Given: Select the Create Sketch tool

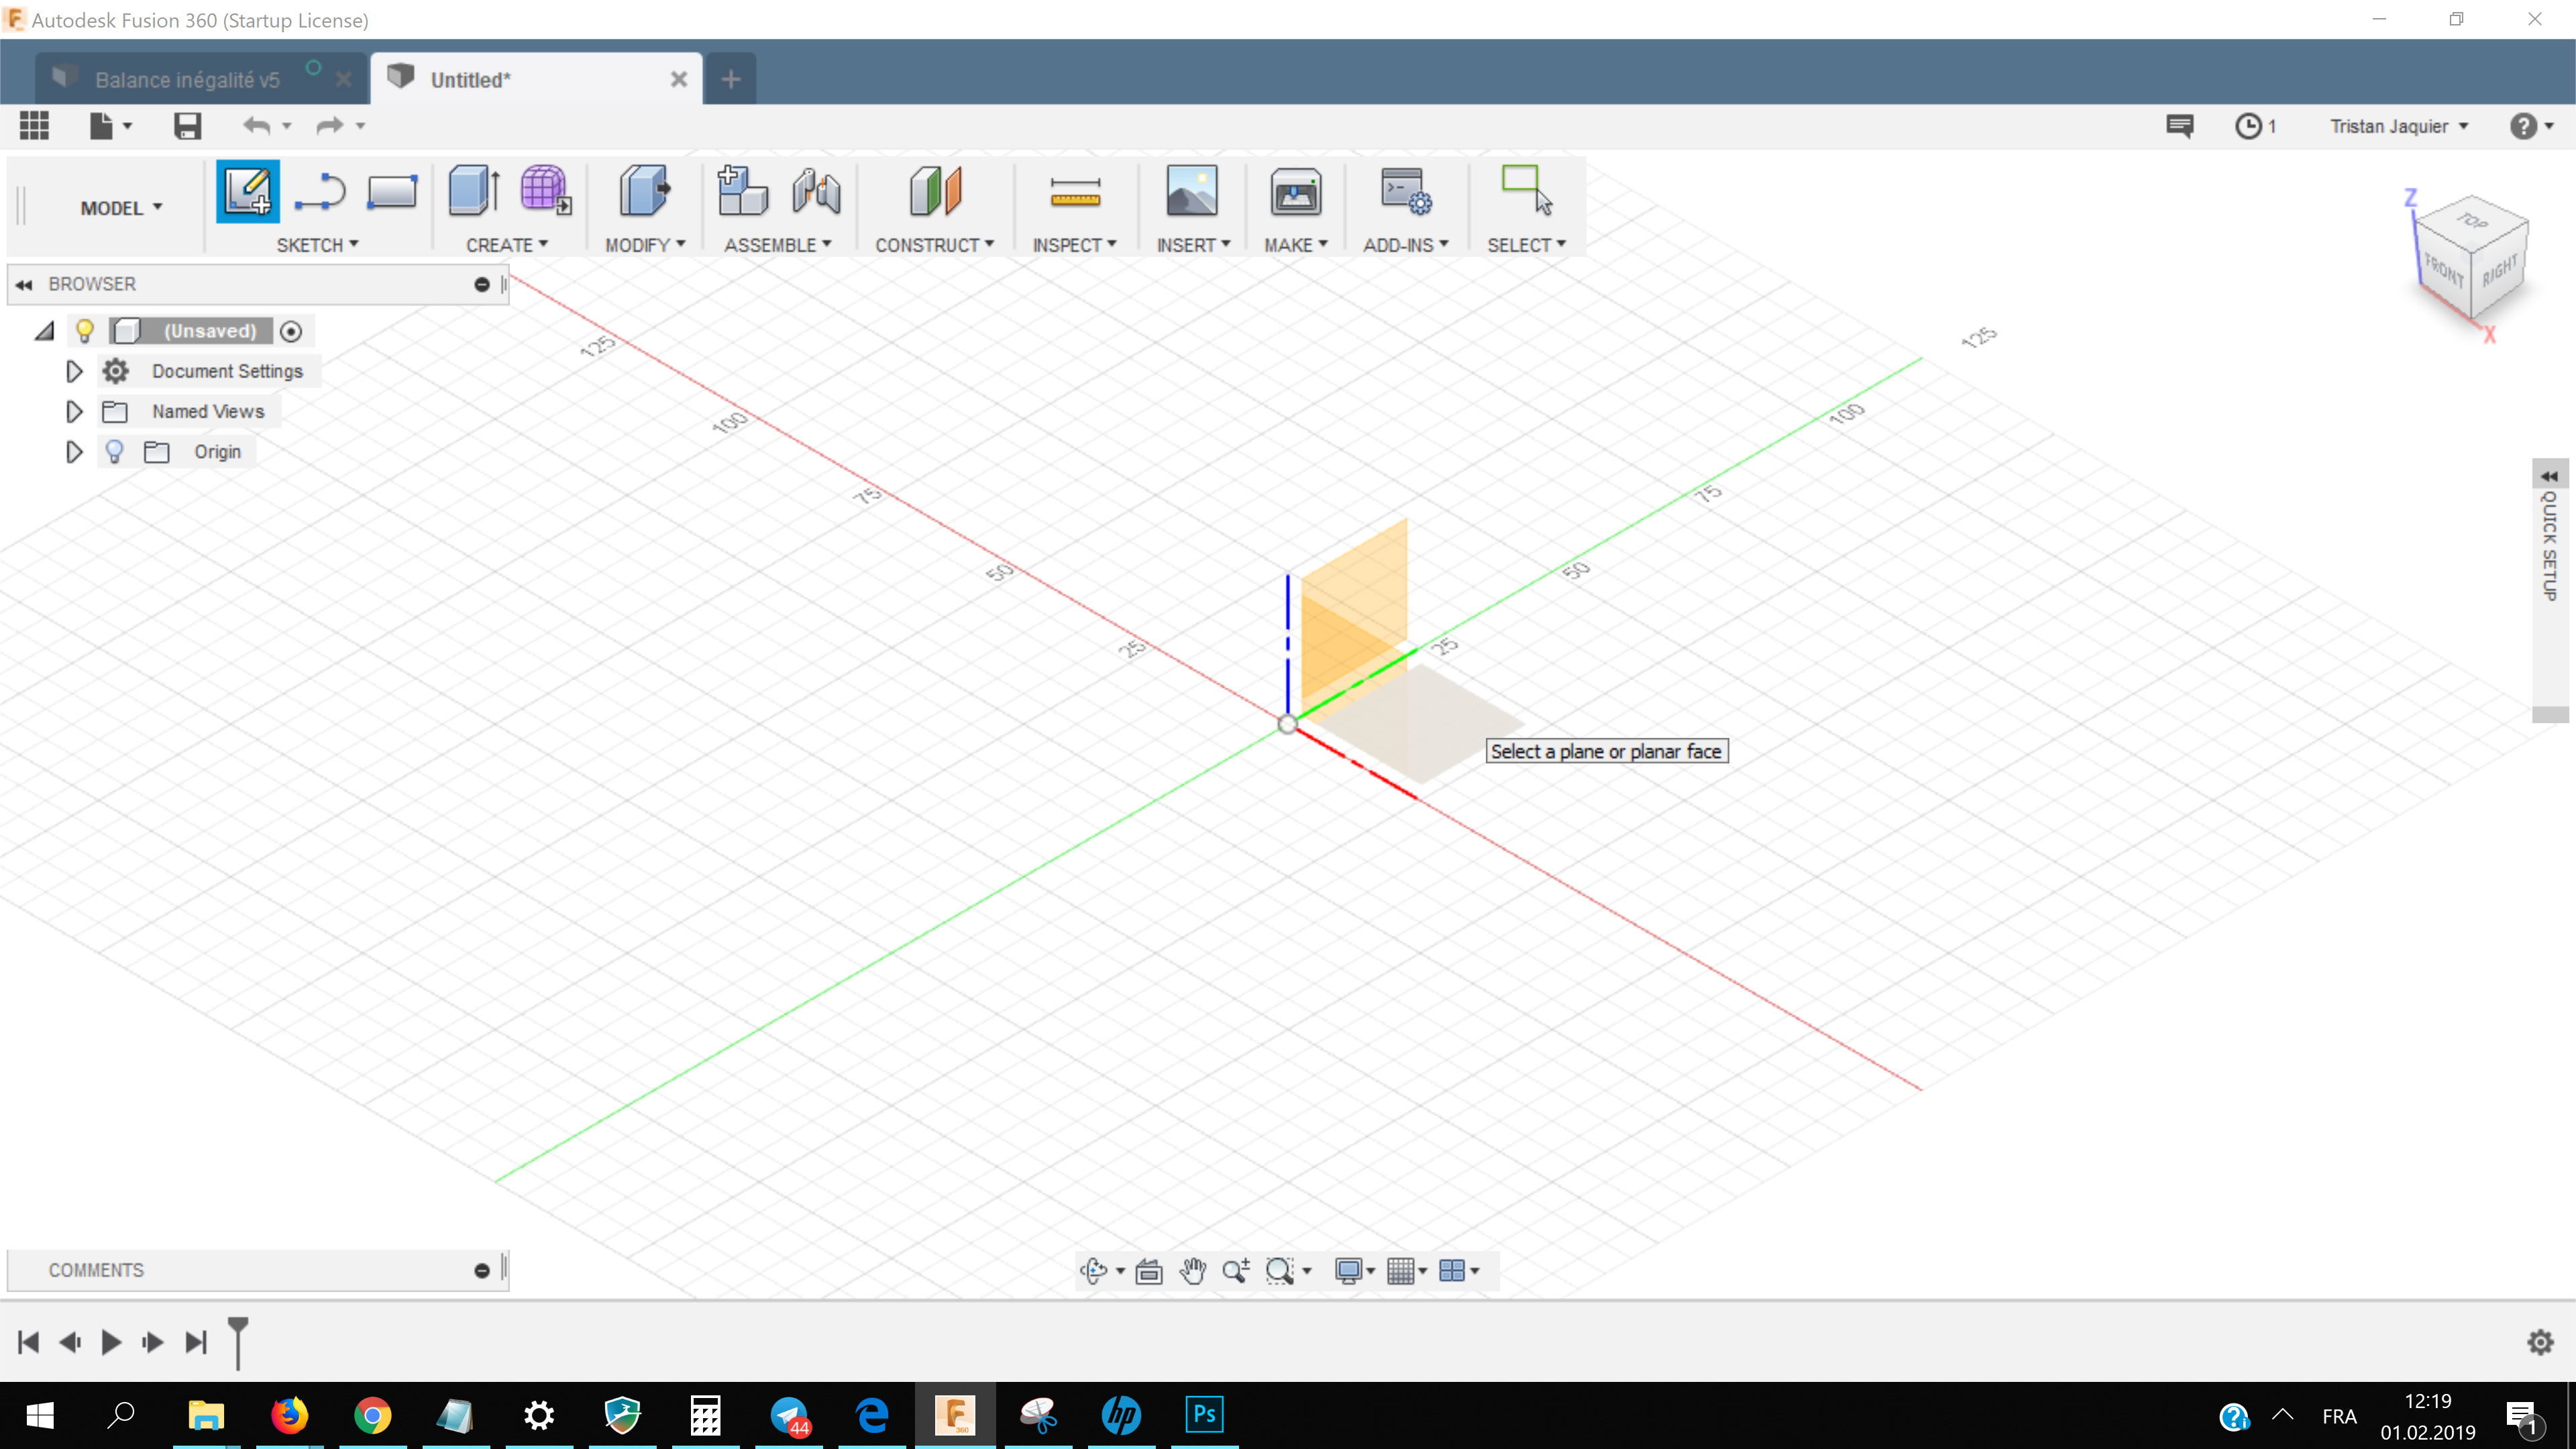Looking at the screenshot, I should click(247, 191).
